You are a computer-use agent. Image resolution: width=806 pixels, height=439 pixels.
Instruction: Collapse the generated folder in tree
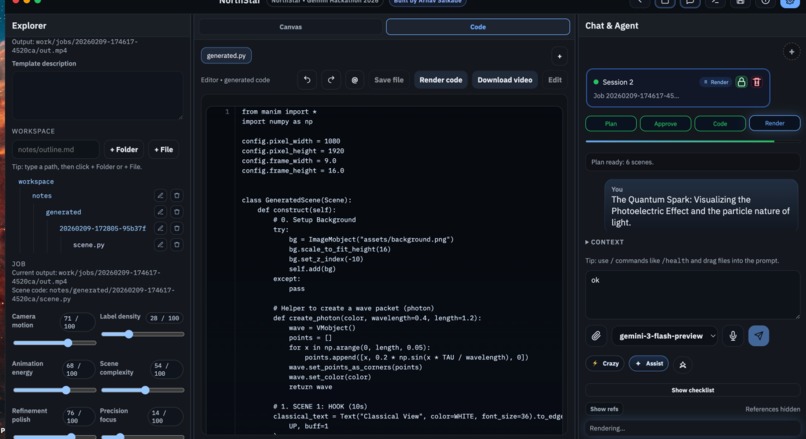click(63, 212)
